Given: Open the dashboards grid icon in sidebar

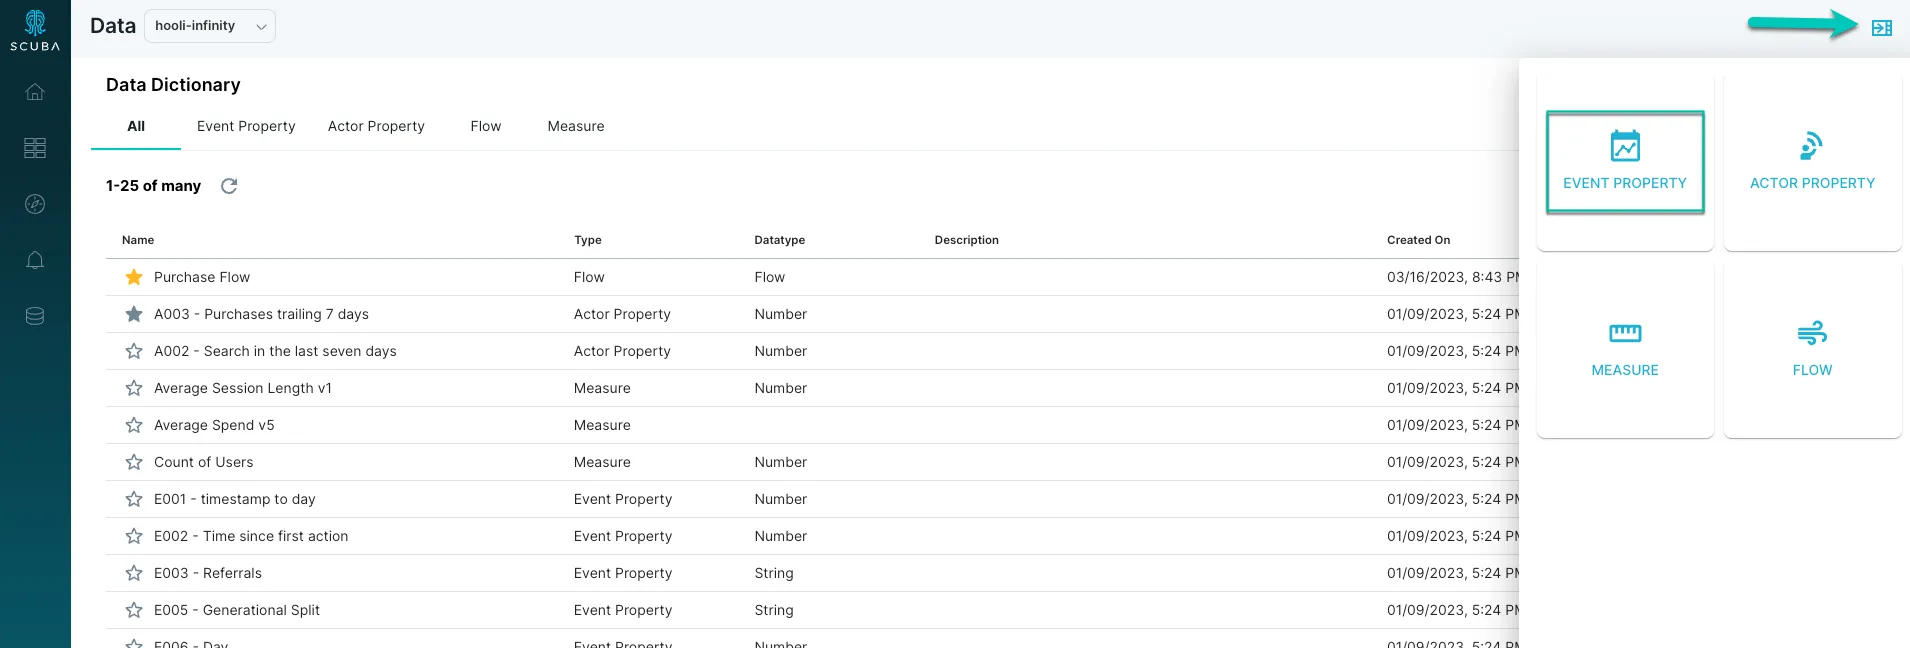Looking at the screenshot, I should [x=35, y=148].
